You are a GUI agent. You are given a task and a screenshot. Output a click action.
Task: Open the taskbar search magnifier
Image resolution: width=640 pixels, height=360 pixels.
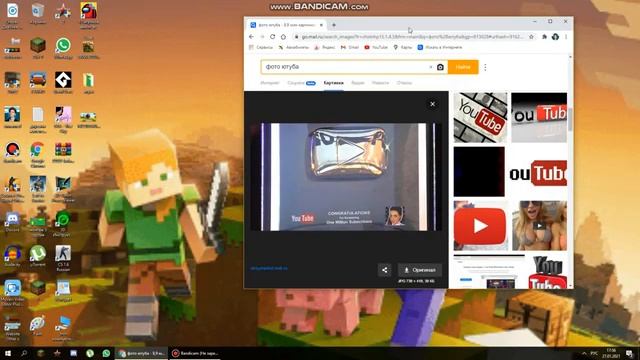[x=24, y=353]
